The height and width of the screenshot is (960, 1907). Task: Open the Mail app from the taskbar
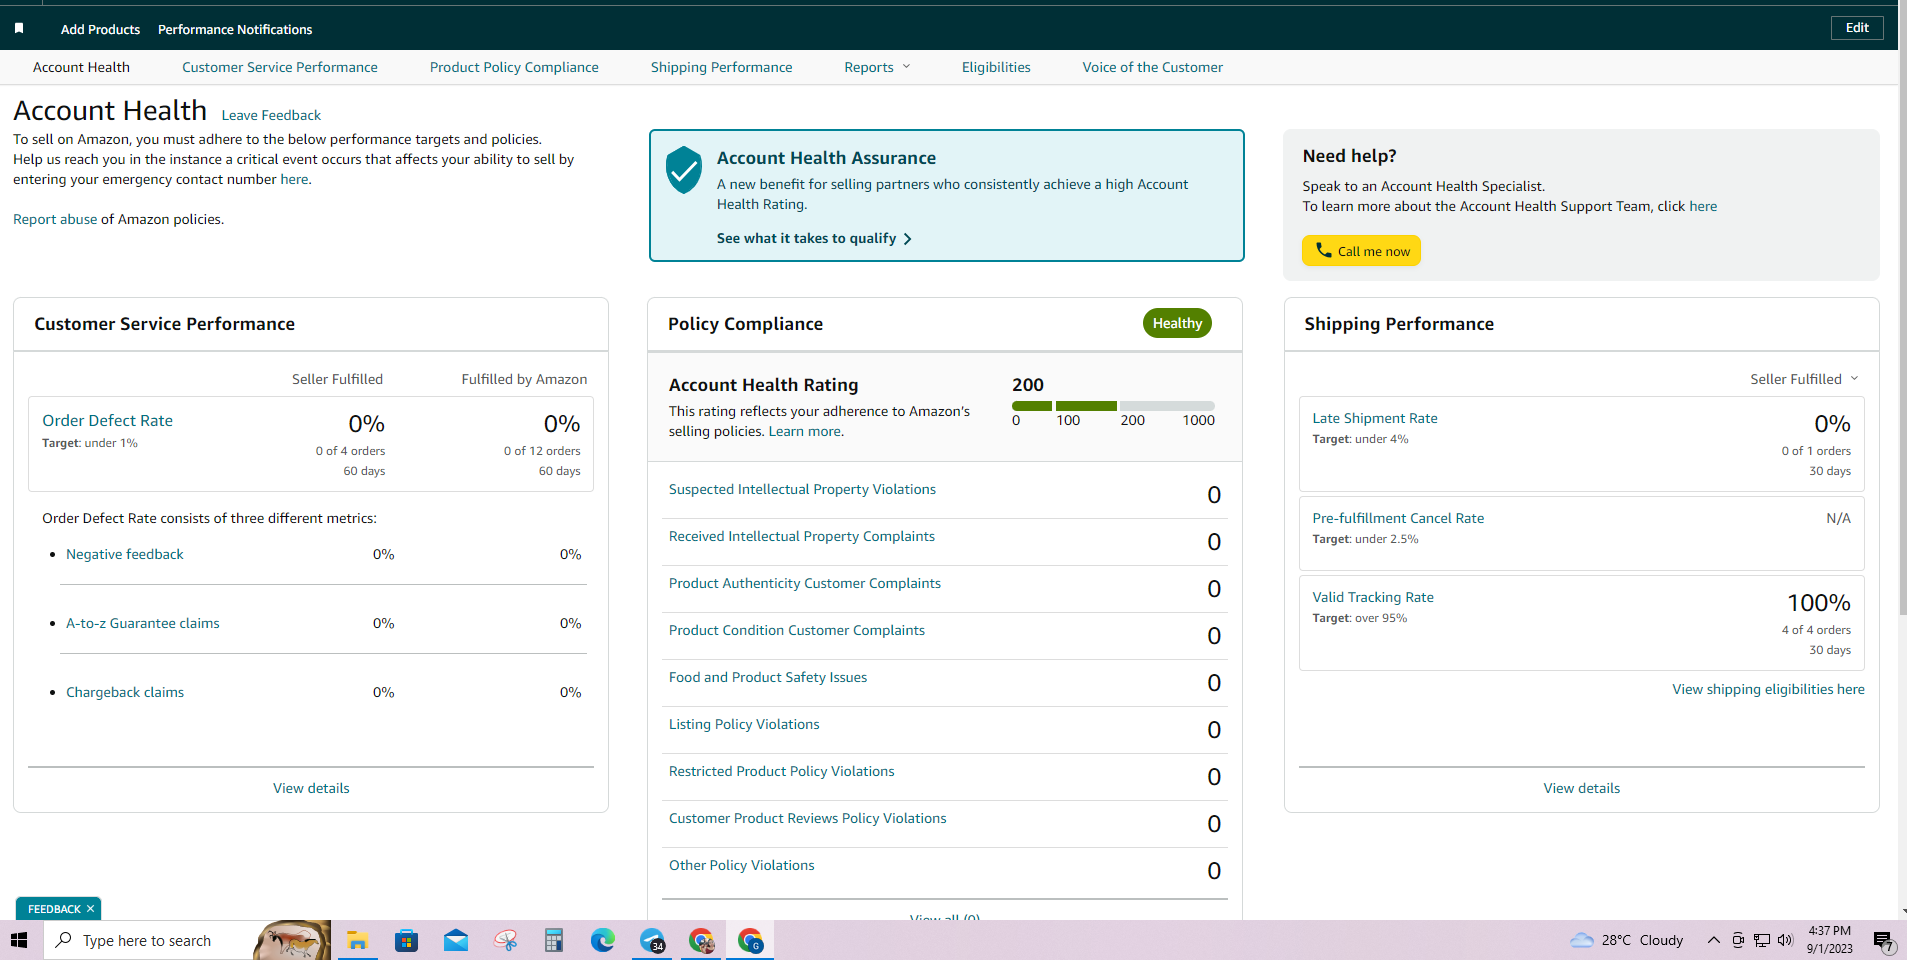pyautogui.click(x=456, y=940)
